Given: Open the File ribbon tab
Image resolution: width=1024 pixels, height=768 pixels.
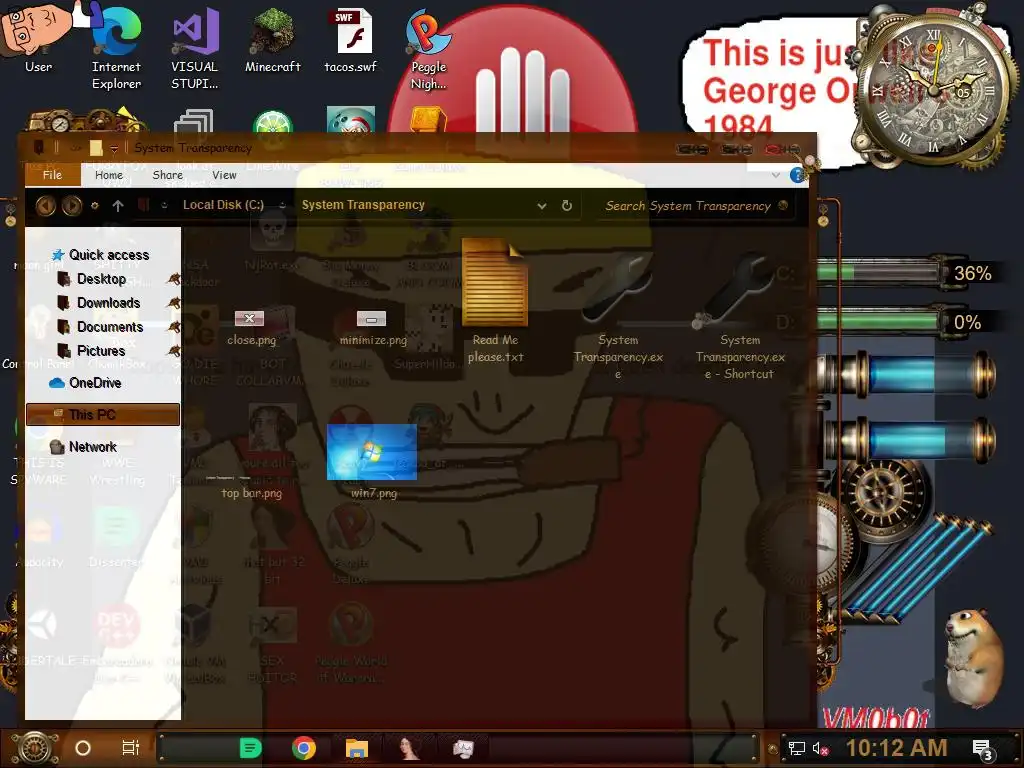Looking at the screenshot, I should click(x=52, y=175).
